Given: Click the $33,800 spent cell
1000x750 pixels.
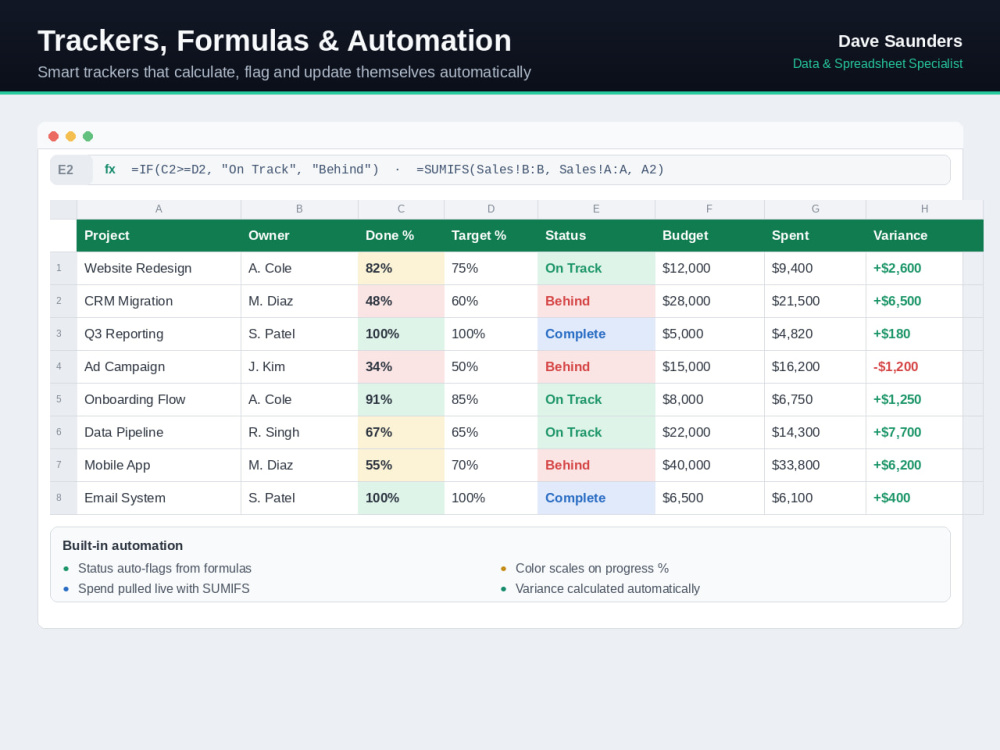Looking at the screenshot, I should tap(815, 465).
